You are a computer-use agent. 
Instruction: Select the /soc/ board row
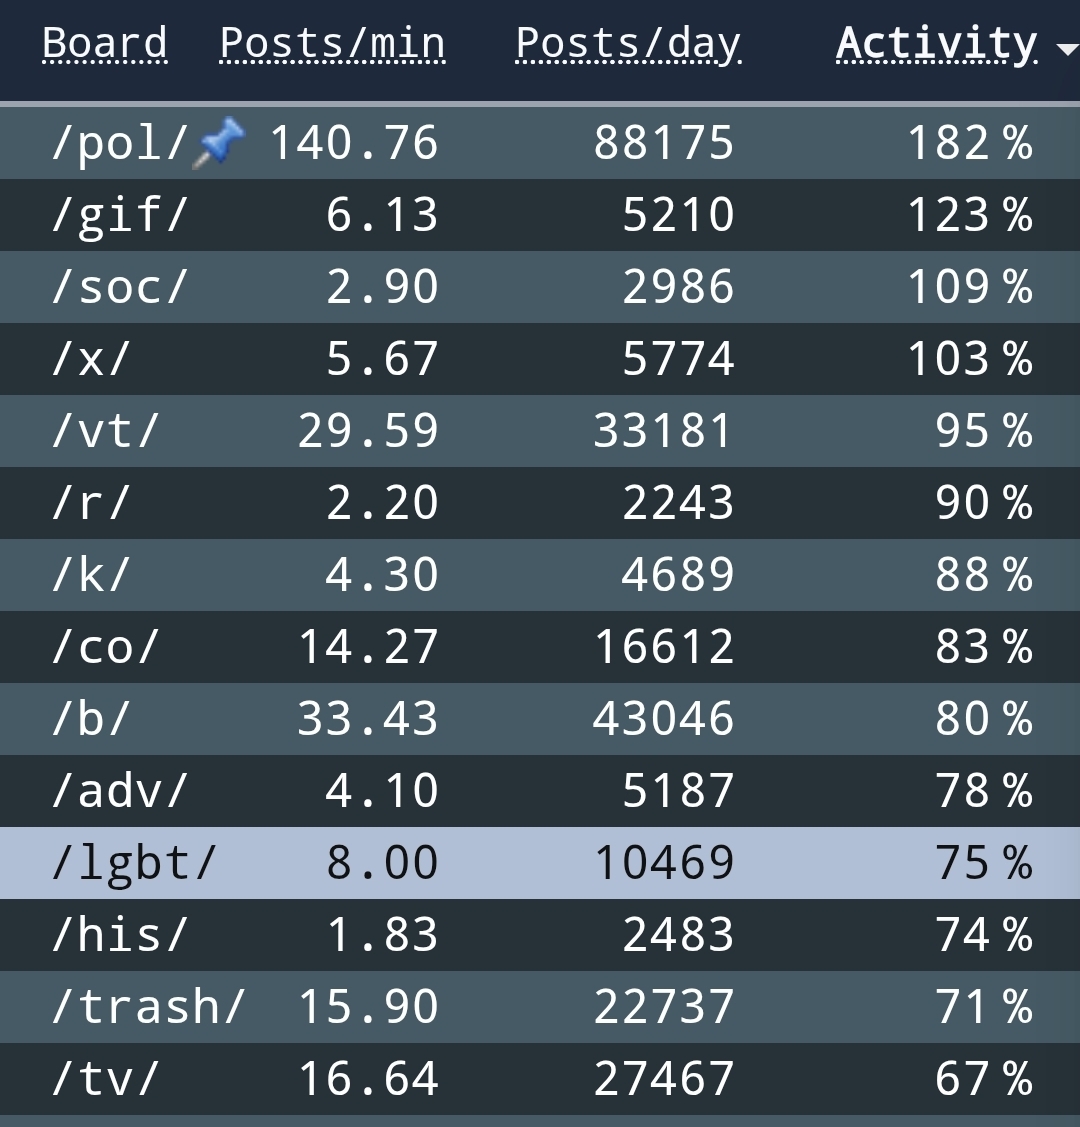pos(540,287)
